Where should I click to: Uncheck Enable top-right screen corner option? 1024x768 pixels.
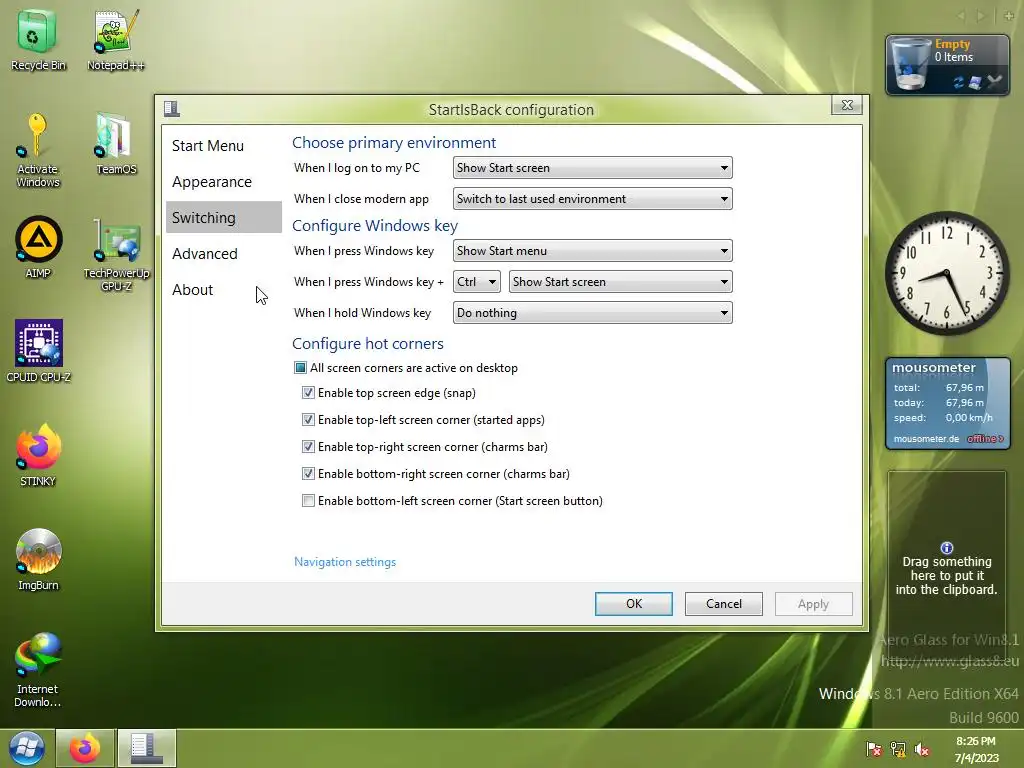coord(308,447)
